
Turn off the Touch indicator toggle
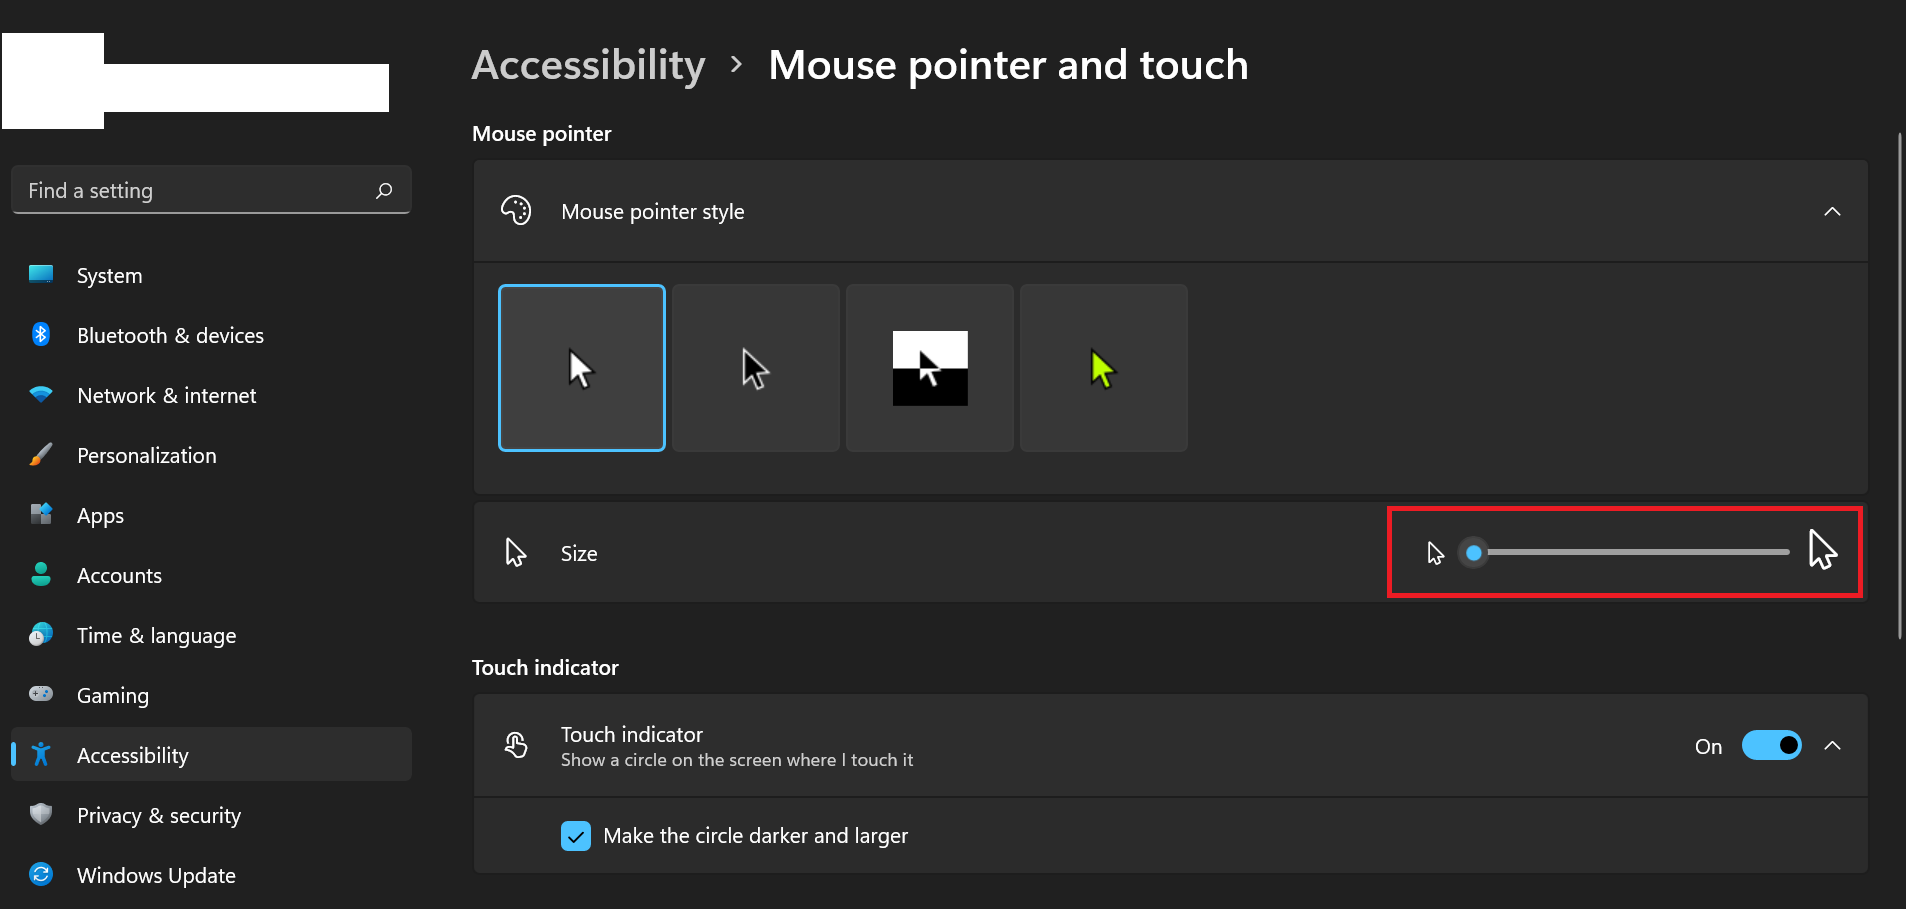1771,746
